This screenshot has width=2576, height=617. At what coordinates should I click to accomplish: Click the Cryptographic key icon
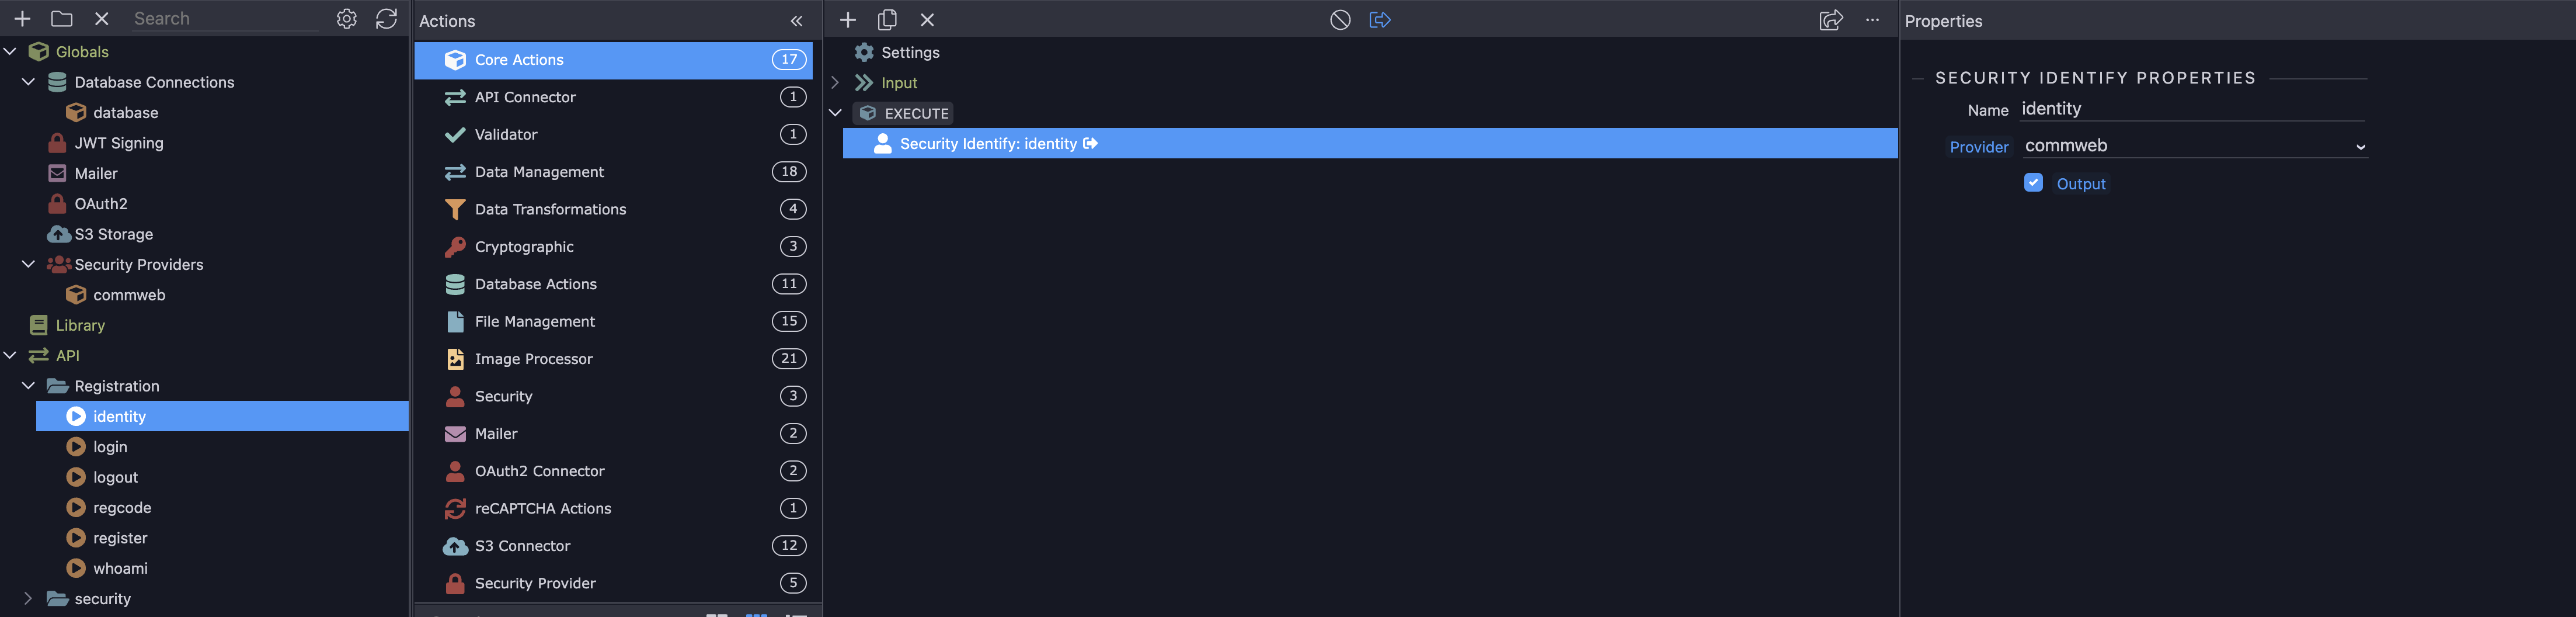[x=455, y=247]
